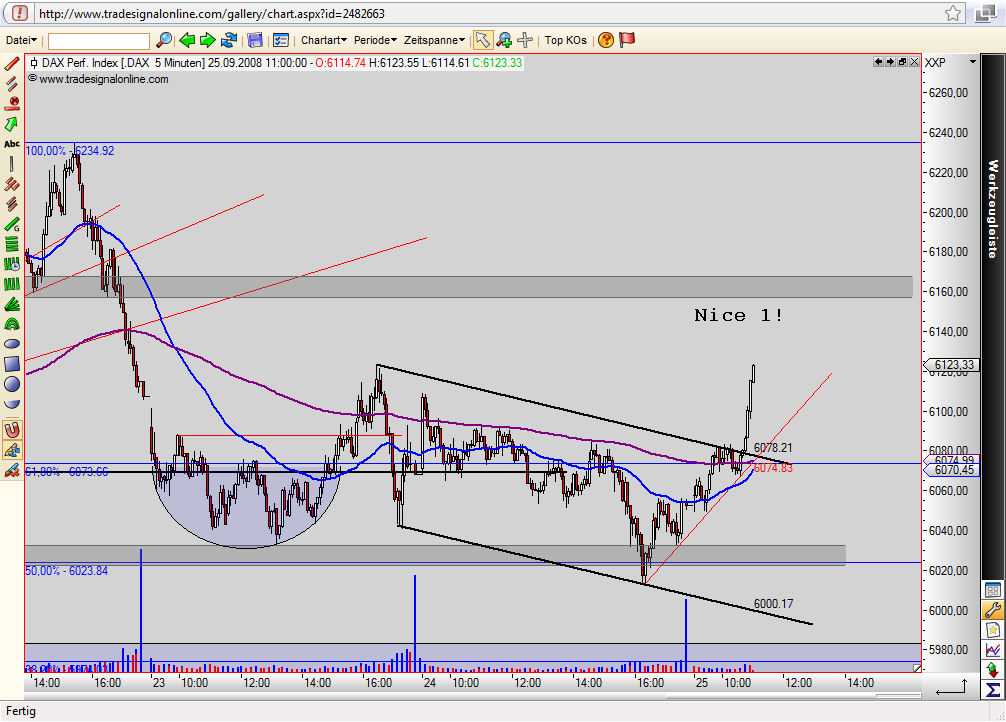
Task: Select the stop marker with red X tool
Action: point(12,103)
